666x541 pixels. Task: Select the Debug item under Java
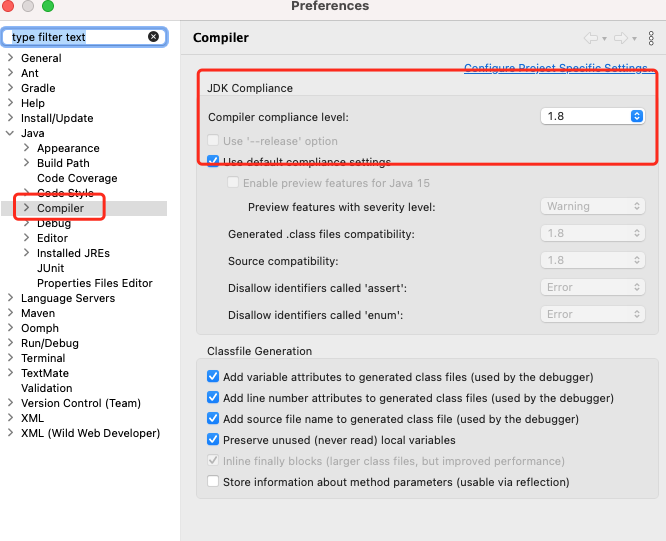coord(54,223)
